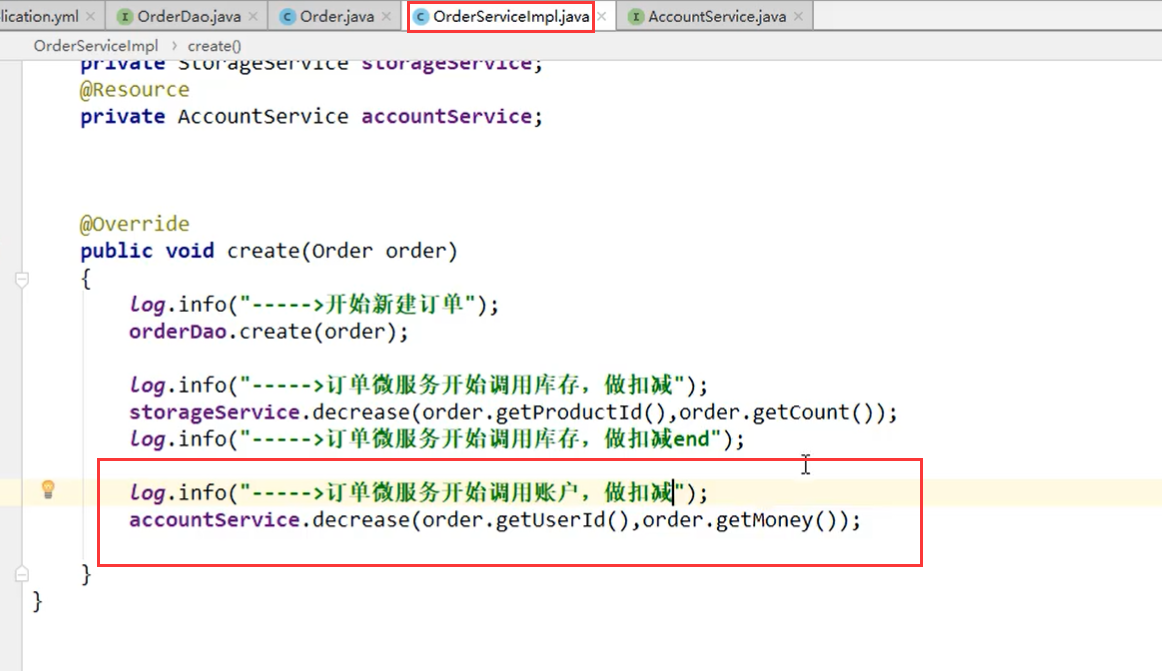
Task: Open the AccountService.java tab
Action: [717, 16]
